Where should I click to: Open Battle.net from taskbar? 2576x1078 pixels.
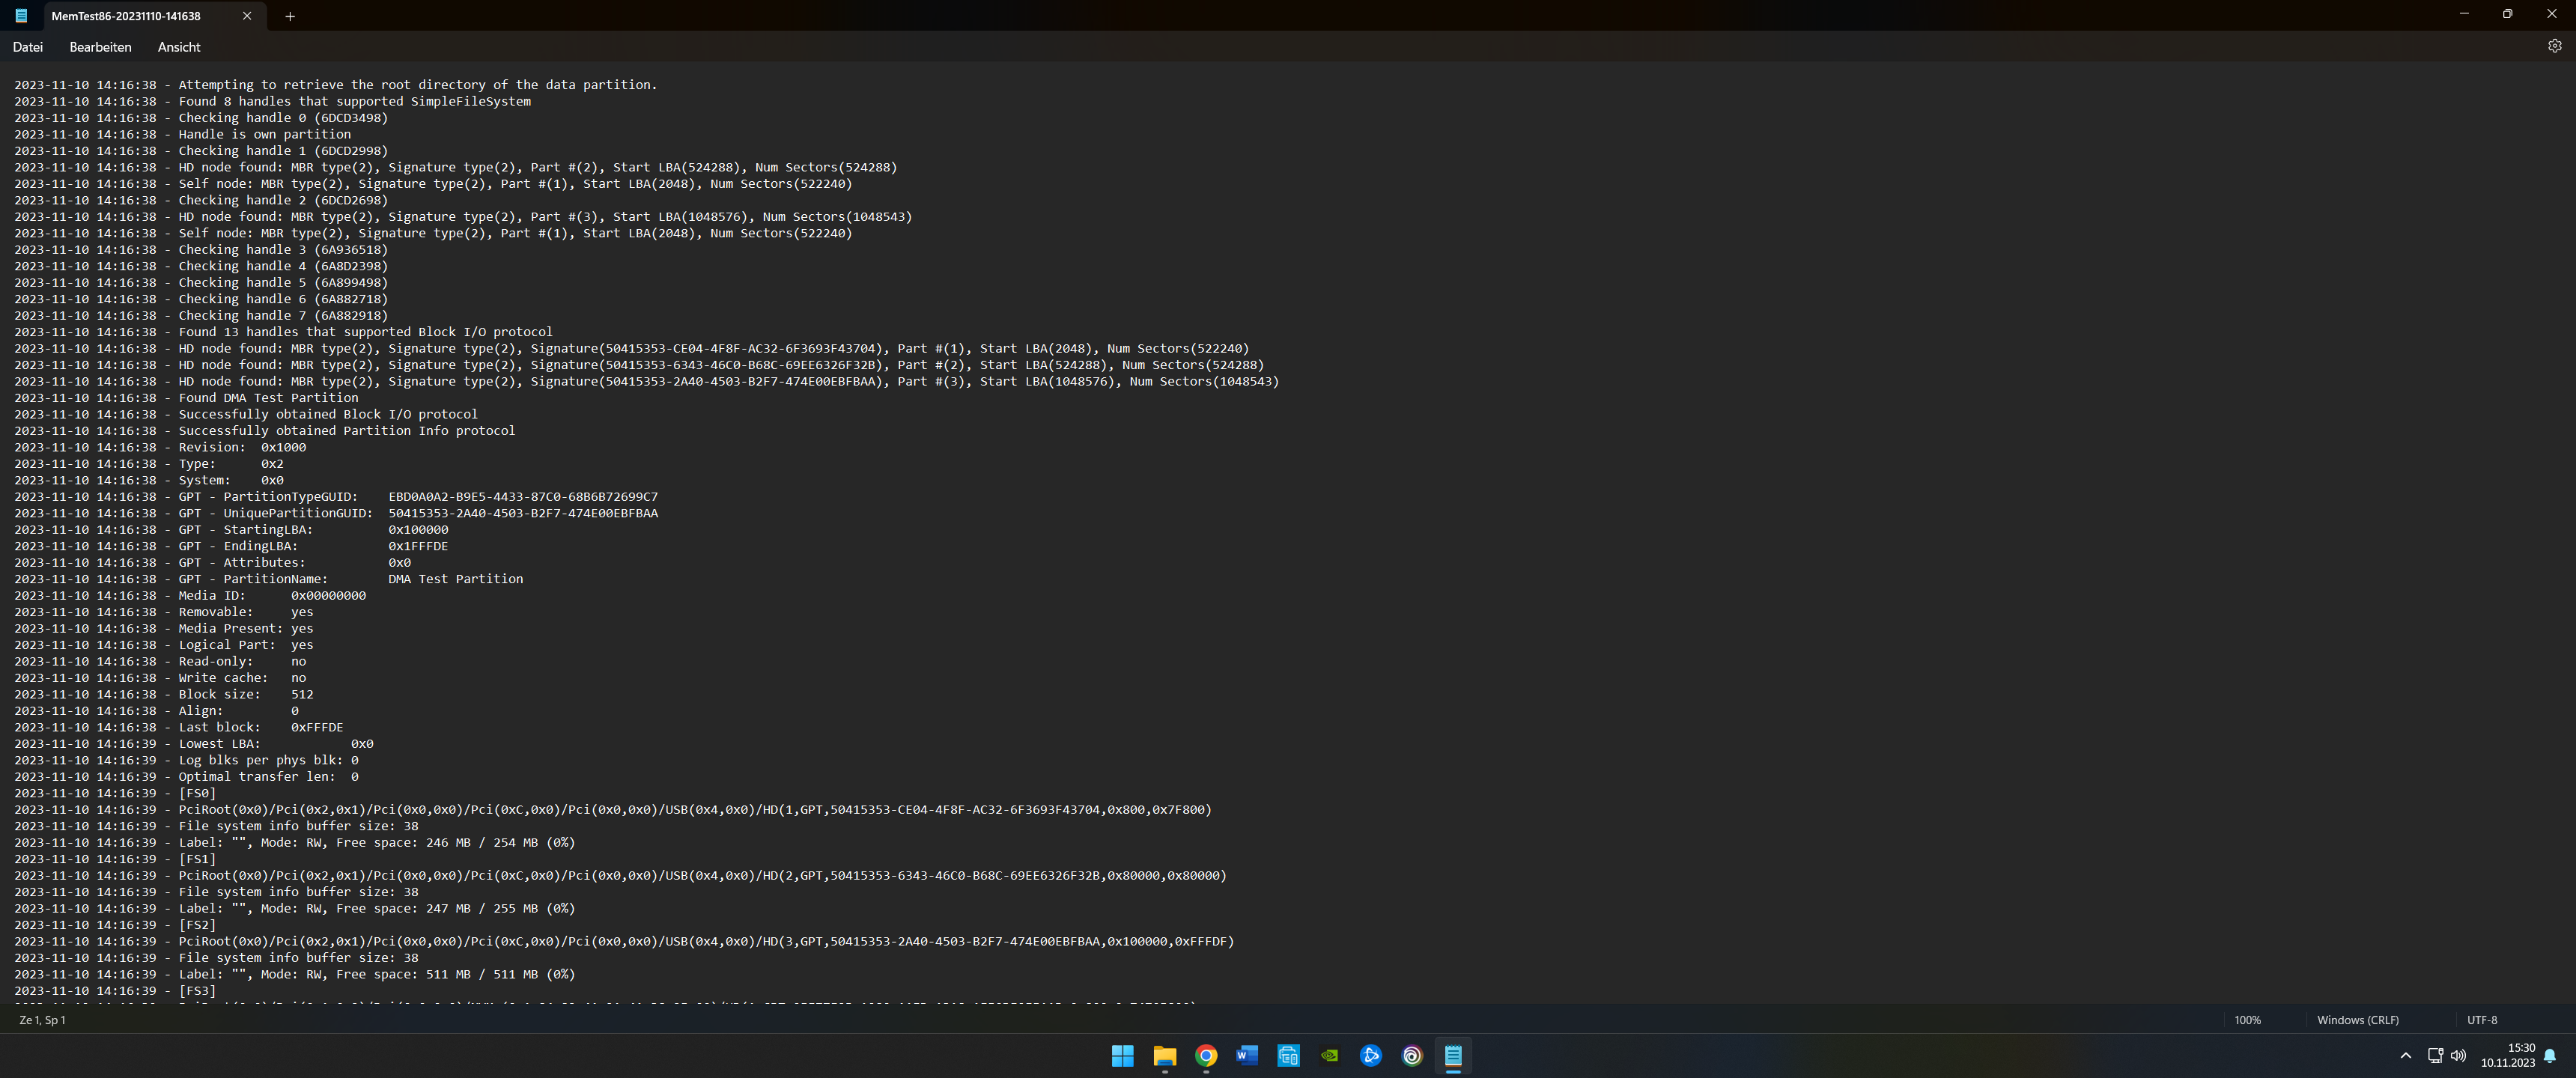(x=1371, y=1055)
